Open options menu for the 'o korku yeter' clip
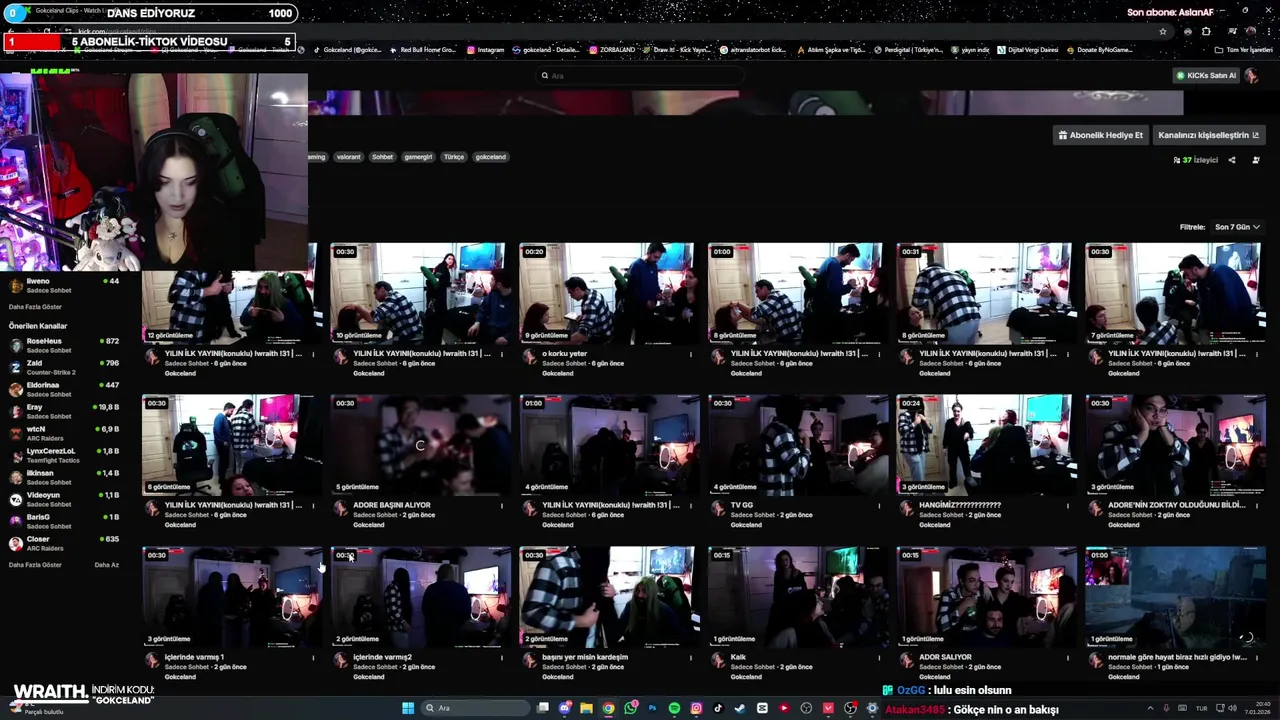The width and height of the screenshot is (1280, 720). [690, 354]
